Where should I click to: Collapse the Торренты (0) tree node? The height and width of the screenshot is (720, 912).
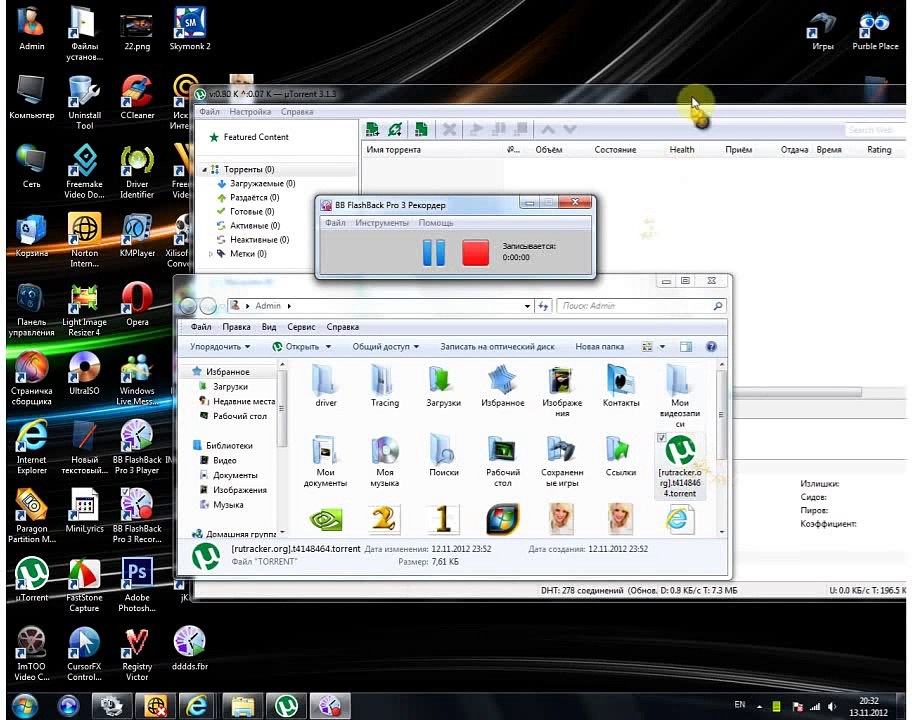(204, 170)
